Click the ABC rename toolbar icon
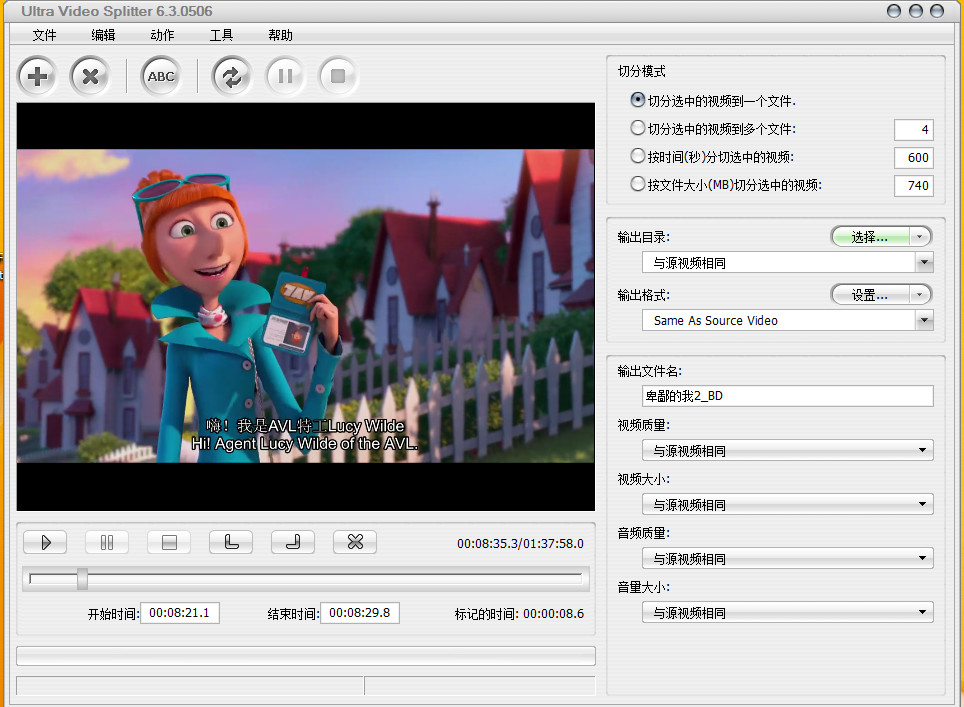Image resolution: width=964 pixels, height=707 pixels. coord(160,76)
